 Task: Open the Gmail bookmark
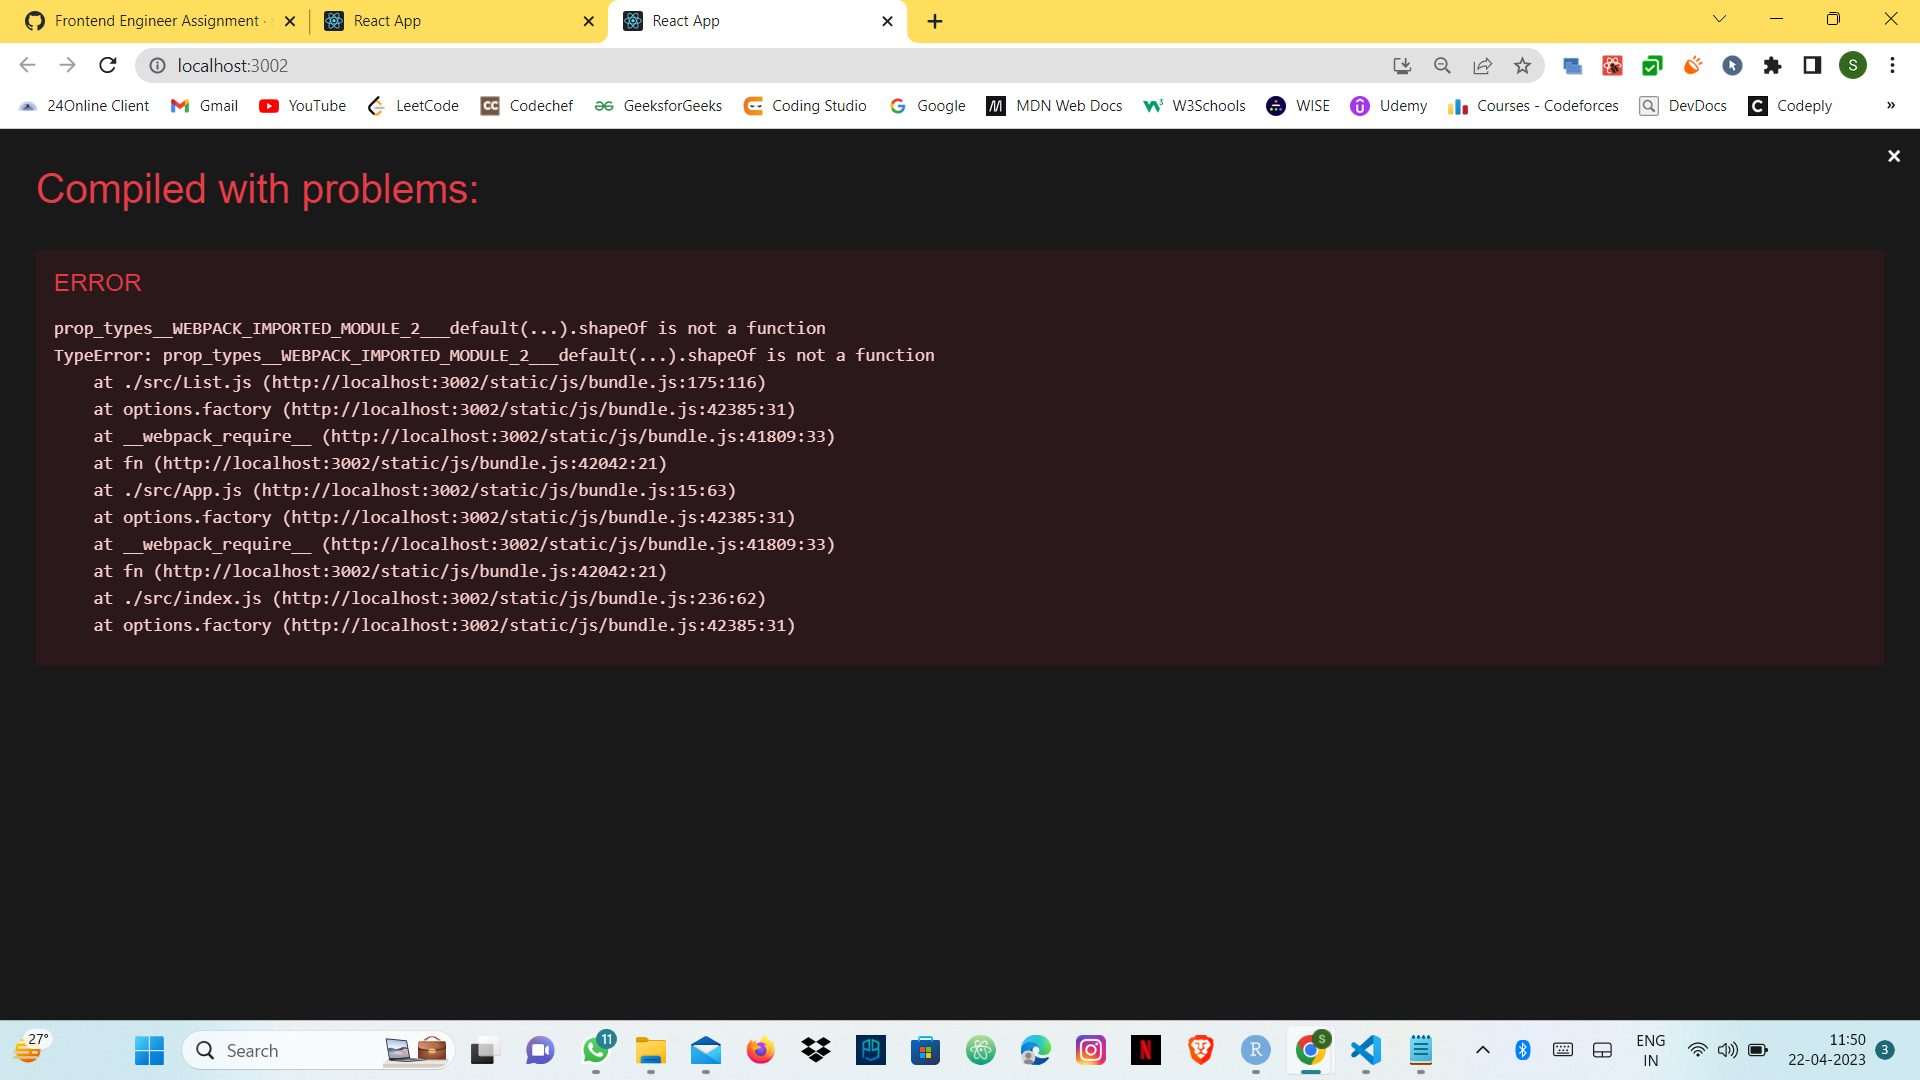click(204, 105)
